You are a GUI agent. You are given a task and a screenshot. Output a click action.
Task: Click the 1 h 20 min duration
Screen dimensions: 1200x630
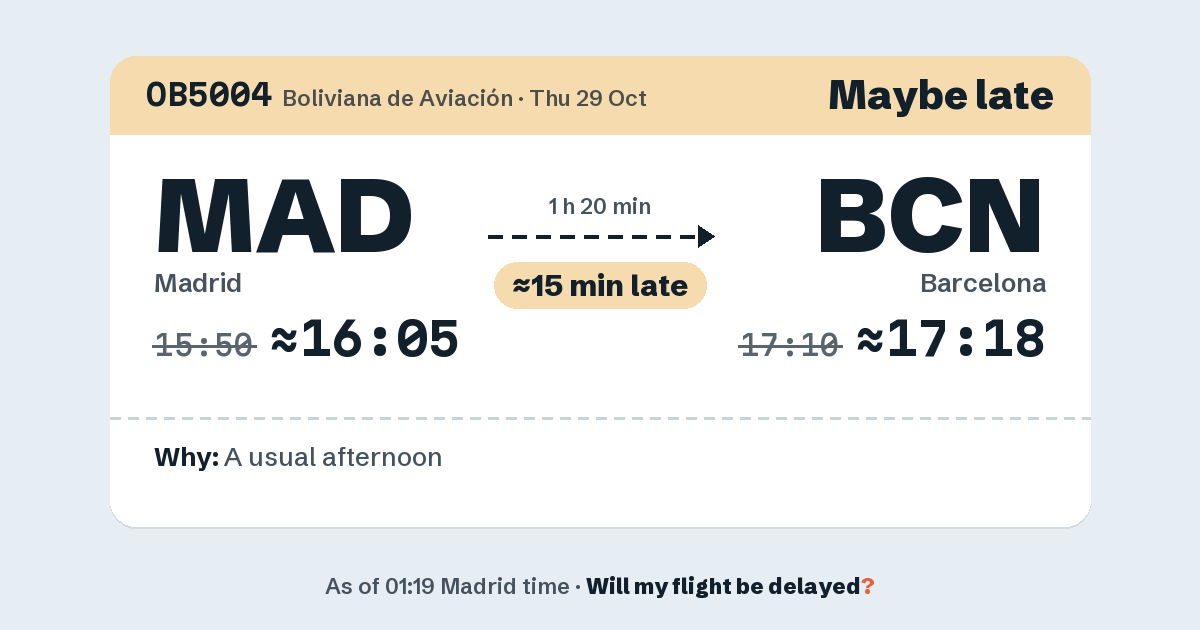click(x=600, y=207)
